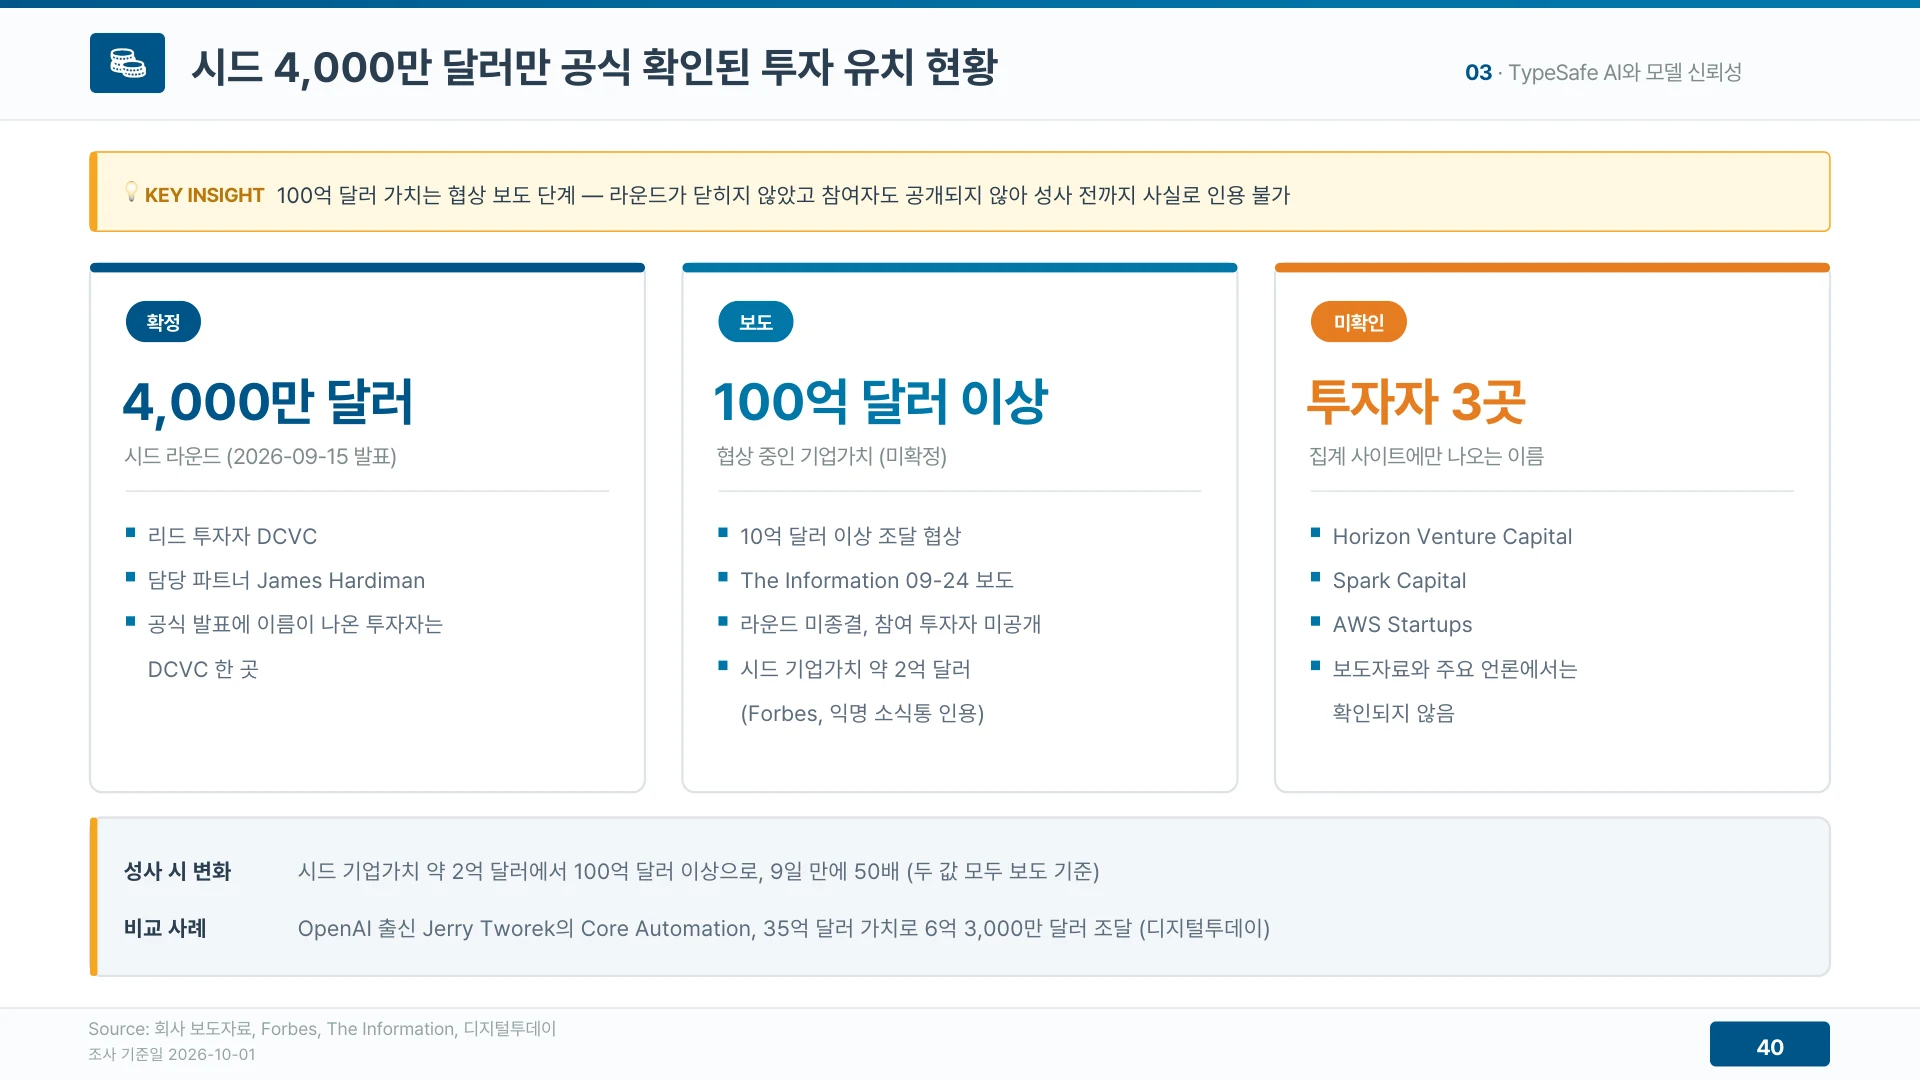Click the KEY INSIGHT label

(204, 195)
